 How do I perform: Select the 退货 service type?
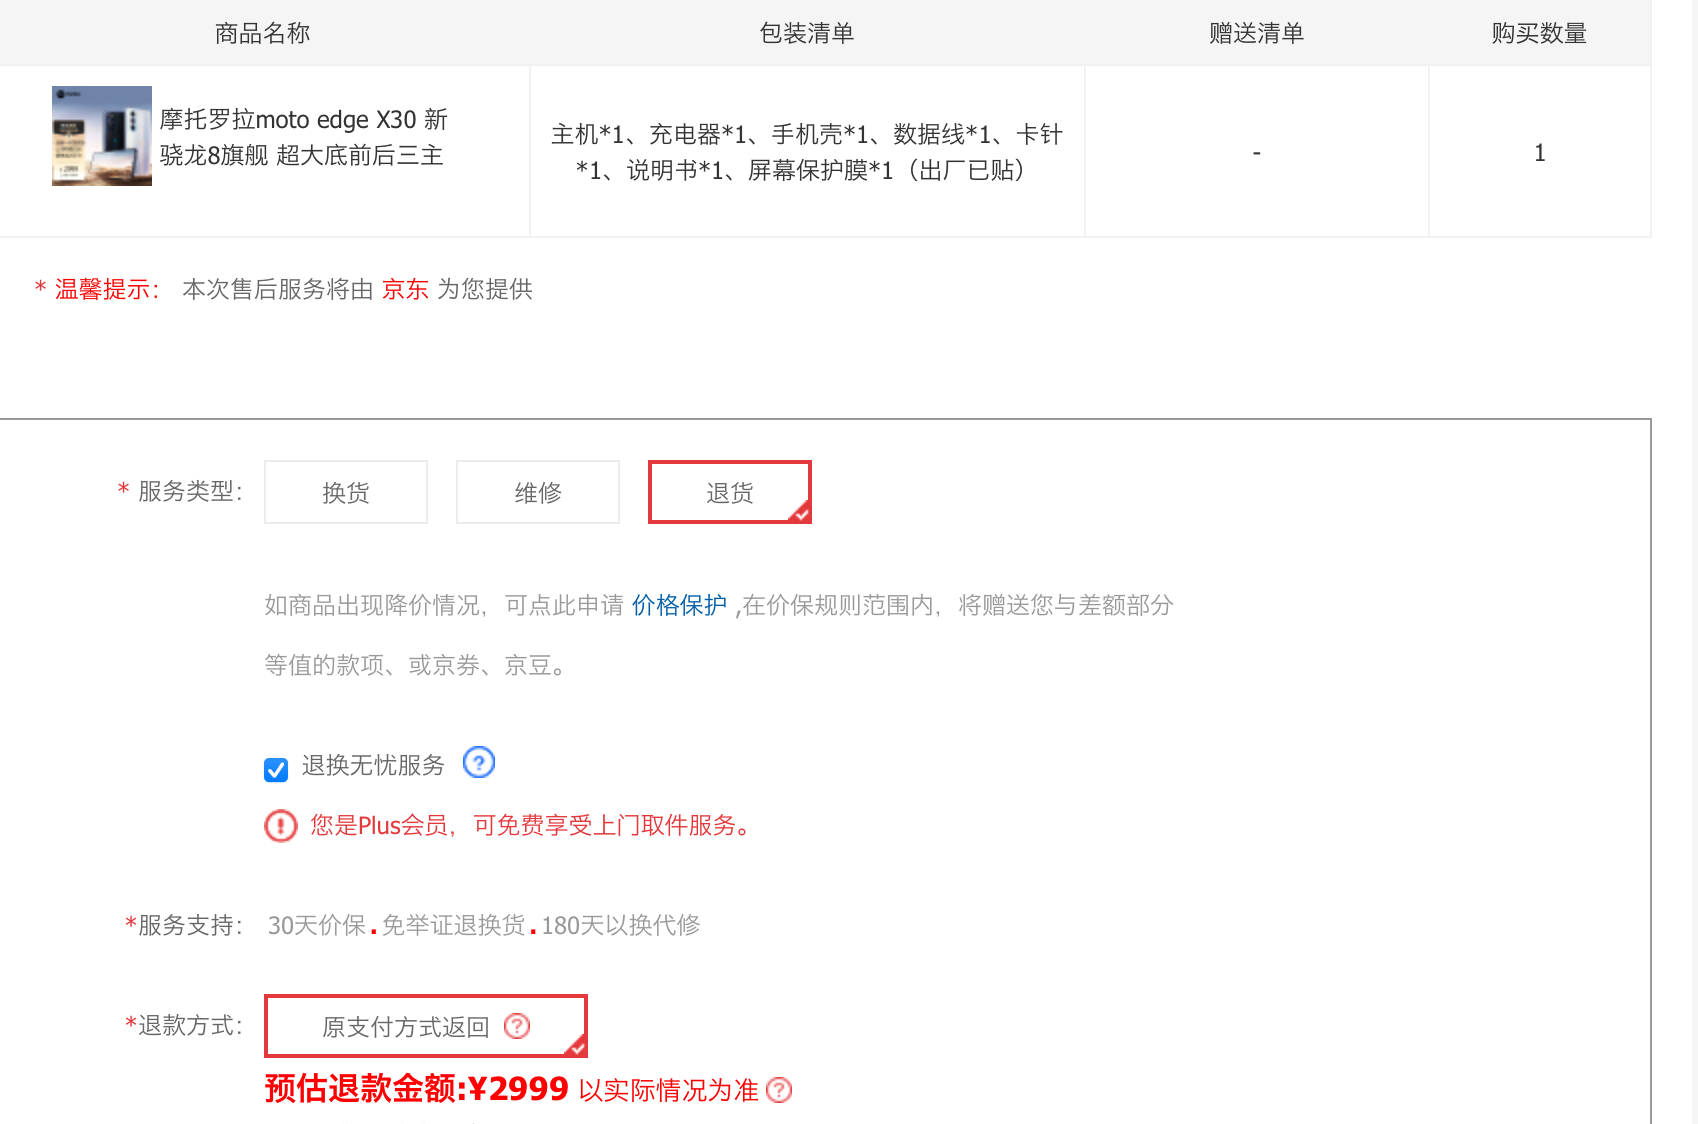[730, 492]
